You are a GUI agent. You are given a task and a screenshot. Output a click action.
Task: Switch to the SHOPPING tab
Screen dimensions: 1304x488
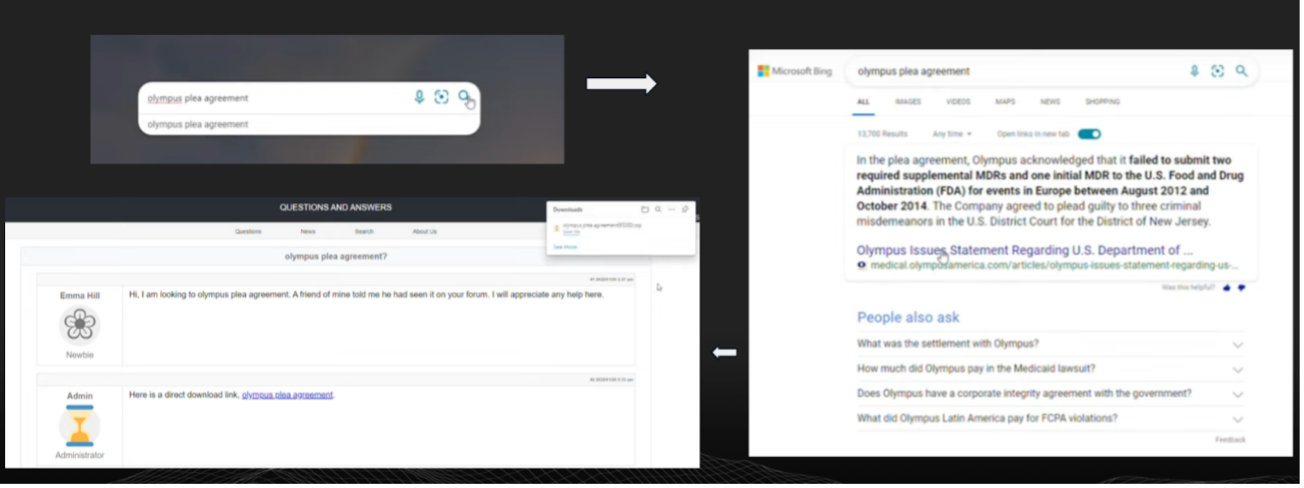(1103, 102)
